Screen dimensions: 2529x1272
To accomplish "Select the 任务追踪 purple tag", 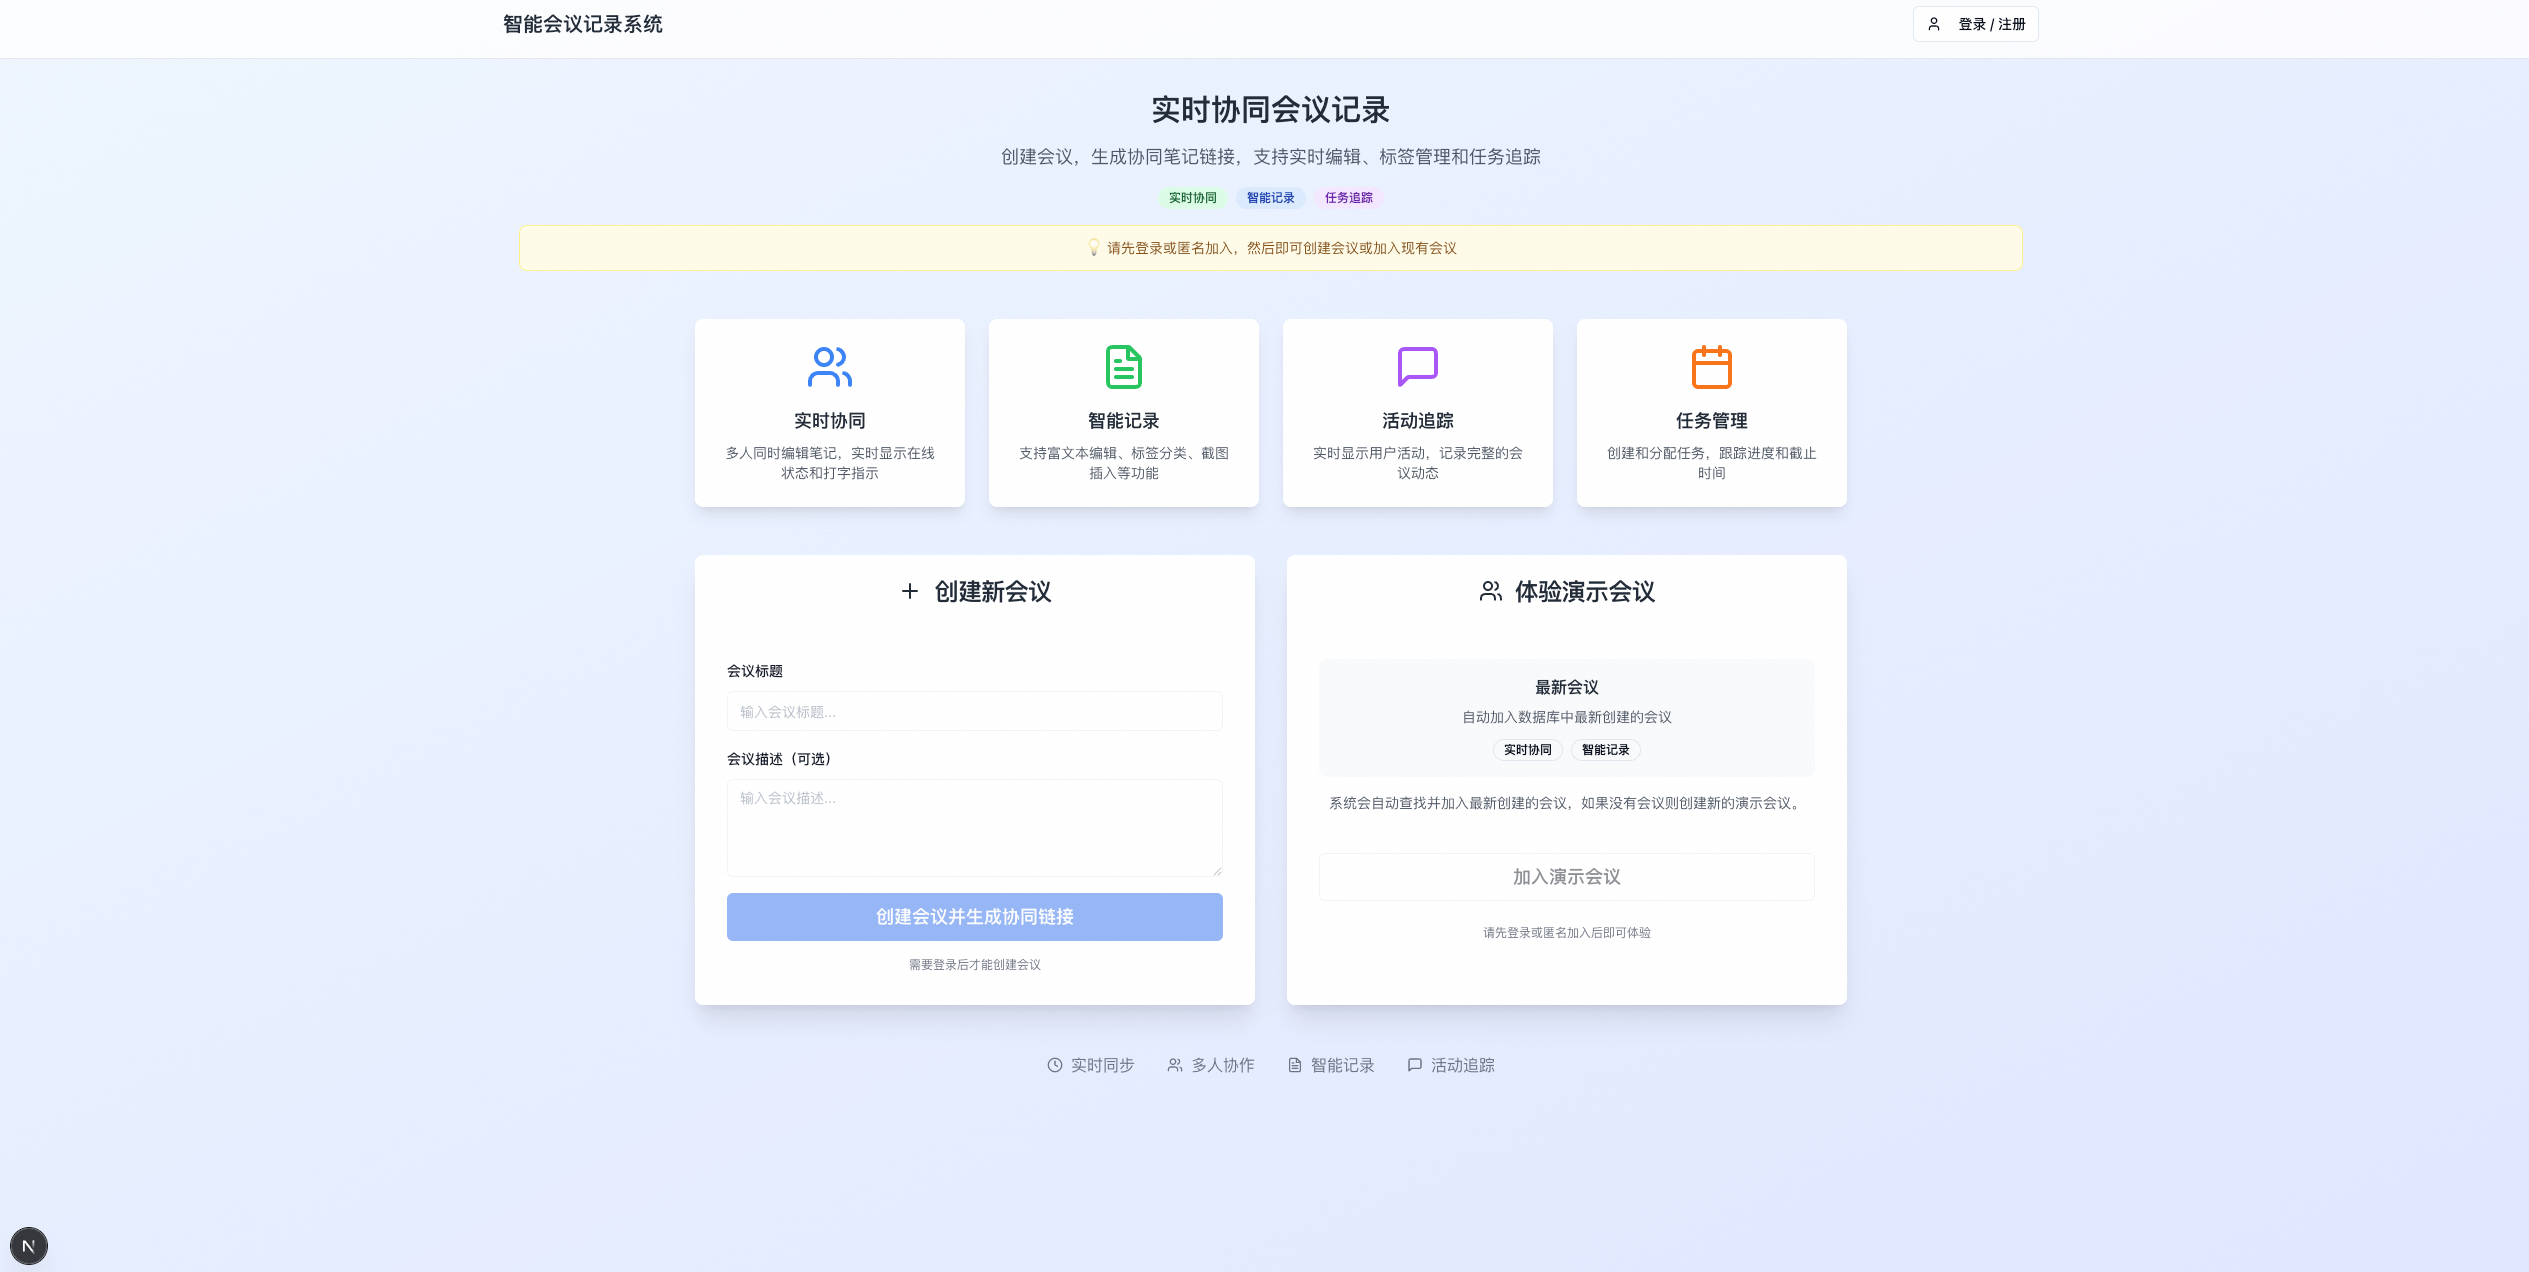I will [1350, 197].
